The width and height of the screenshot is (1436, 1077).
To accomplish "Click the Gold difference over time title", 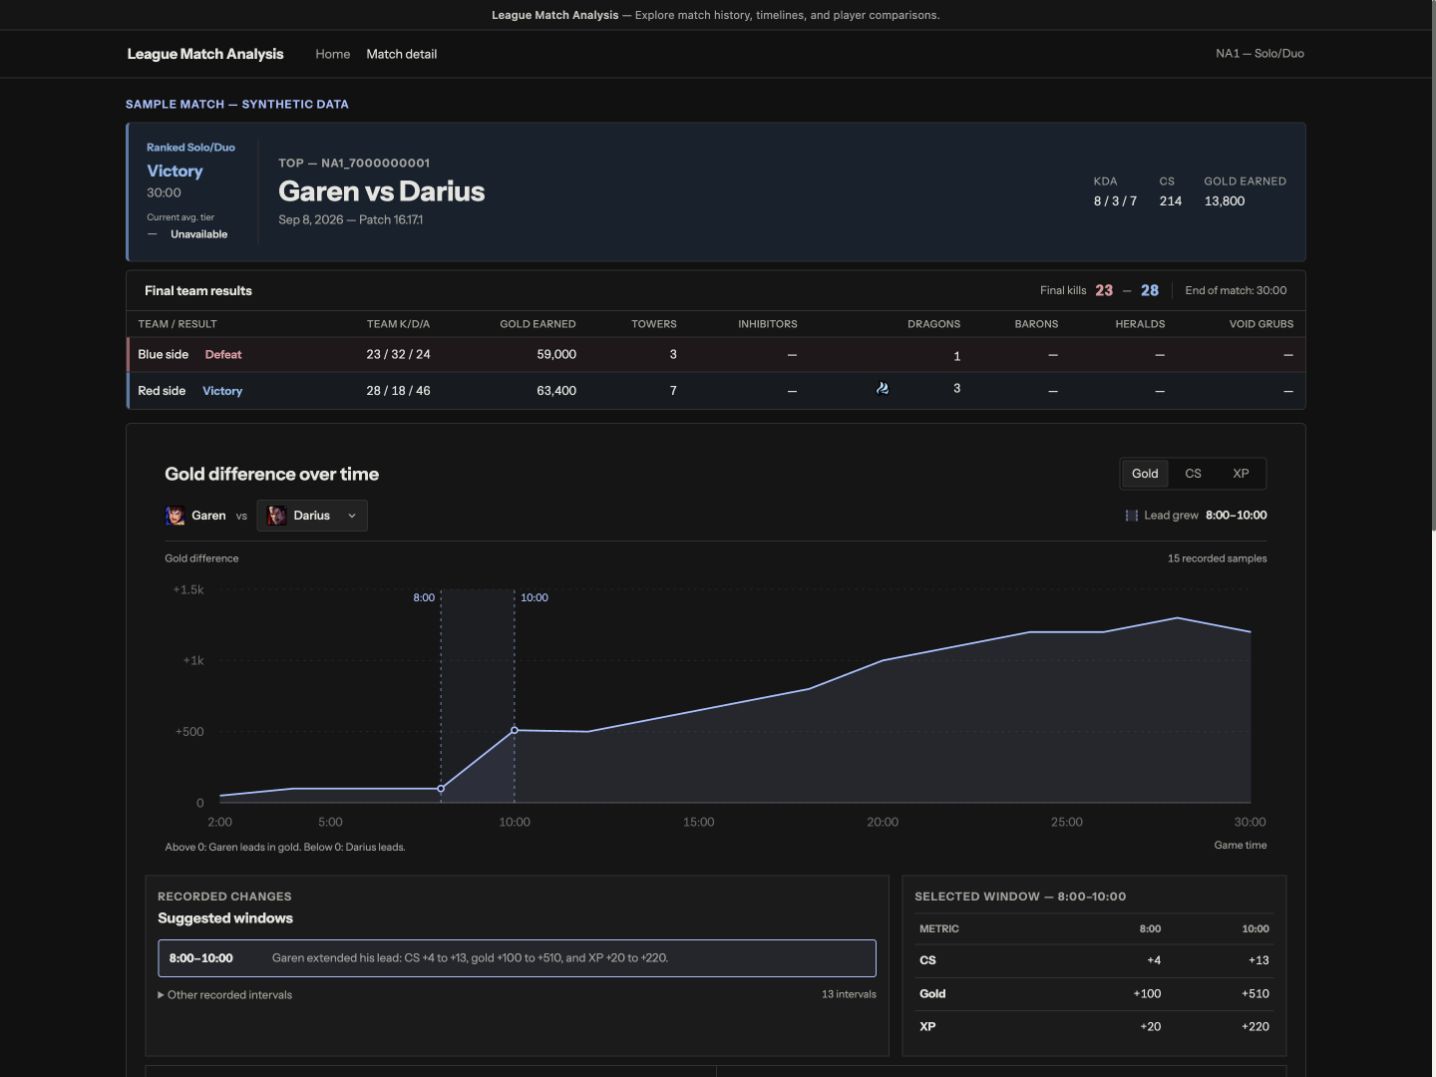I will tap(272, 475).
